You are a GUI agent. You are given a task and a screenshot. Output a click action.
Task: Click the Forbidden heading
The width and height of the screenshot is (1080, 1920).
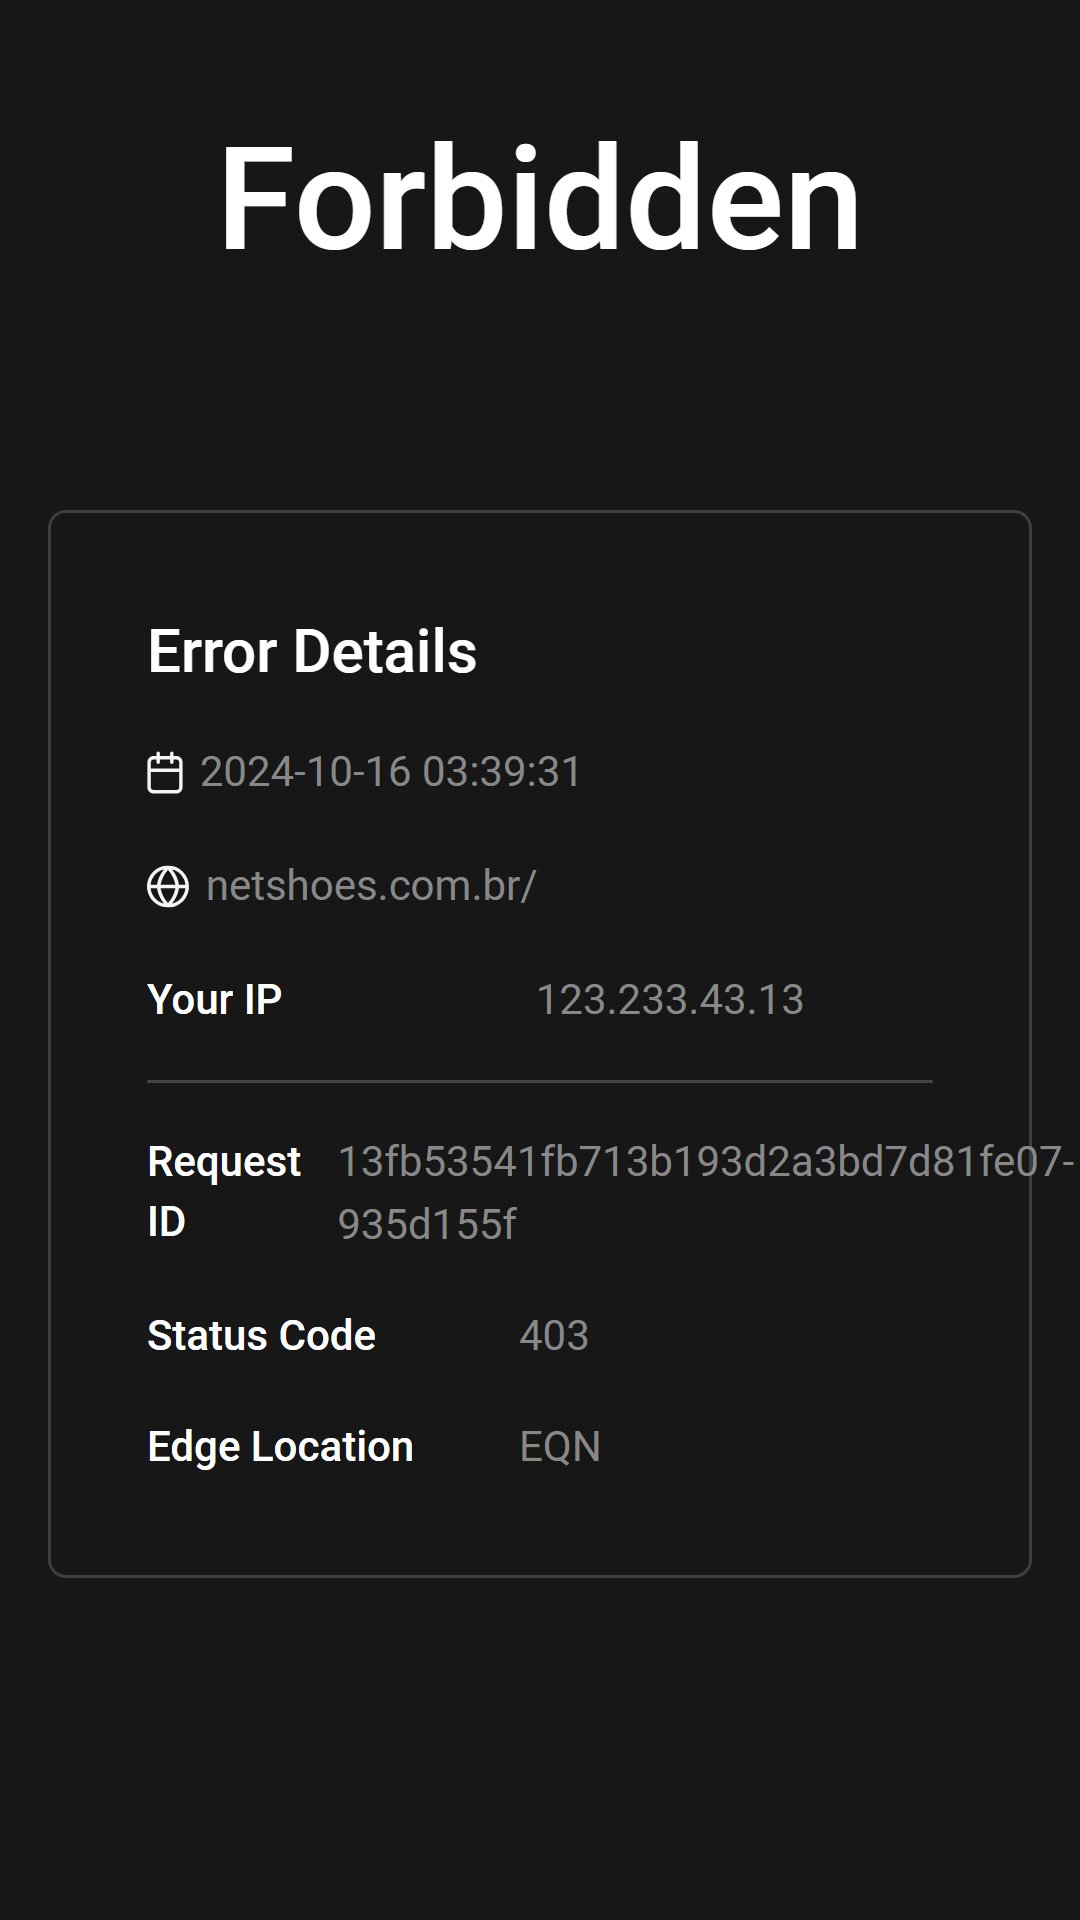click(x=540, y=197)
